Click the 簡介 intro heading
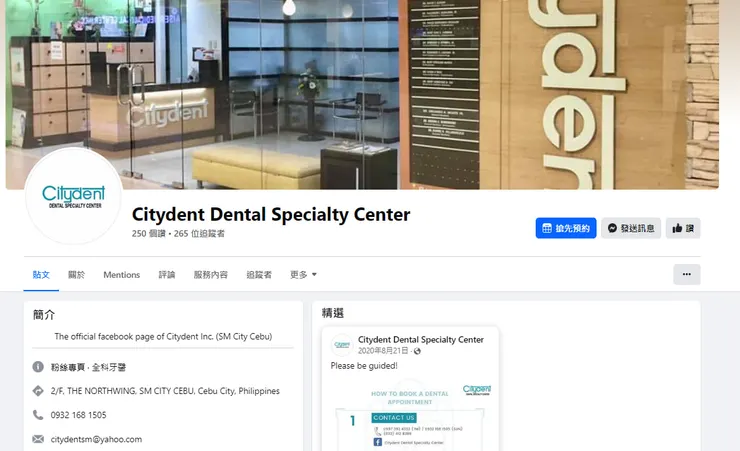Image resolution: width=740 pixels, height=451 pixels. click(x=44, y=315)
